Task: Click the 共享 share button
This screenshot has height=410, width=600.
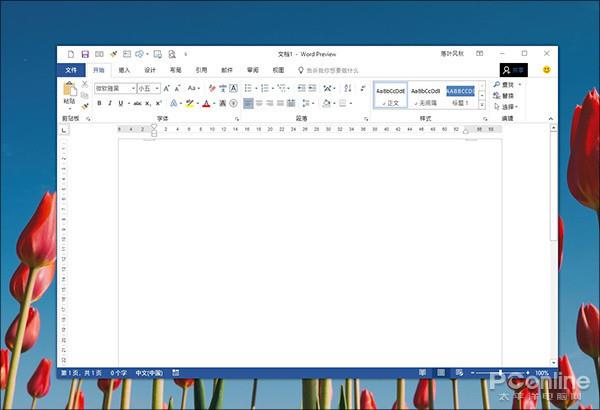Action: (513, 71)
